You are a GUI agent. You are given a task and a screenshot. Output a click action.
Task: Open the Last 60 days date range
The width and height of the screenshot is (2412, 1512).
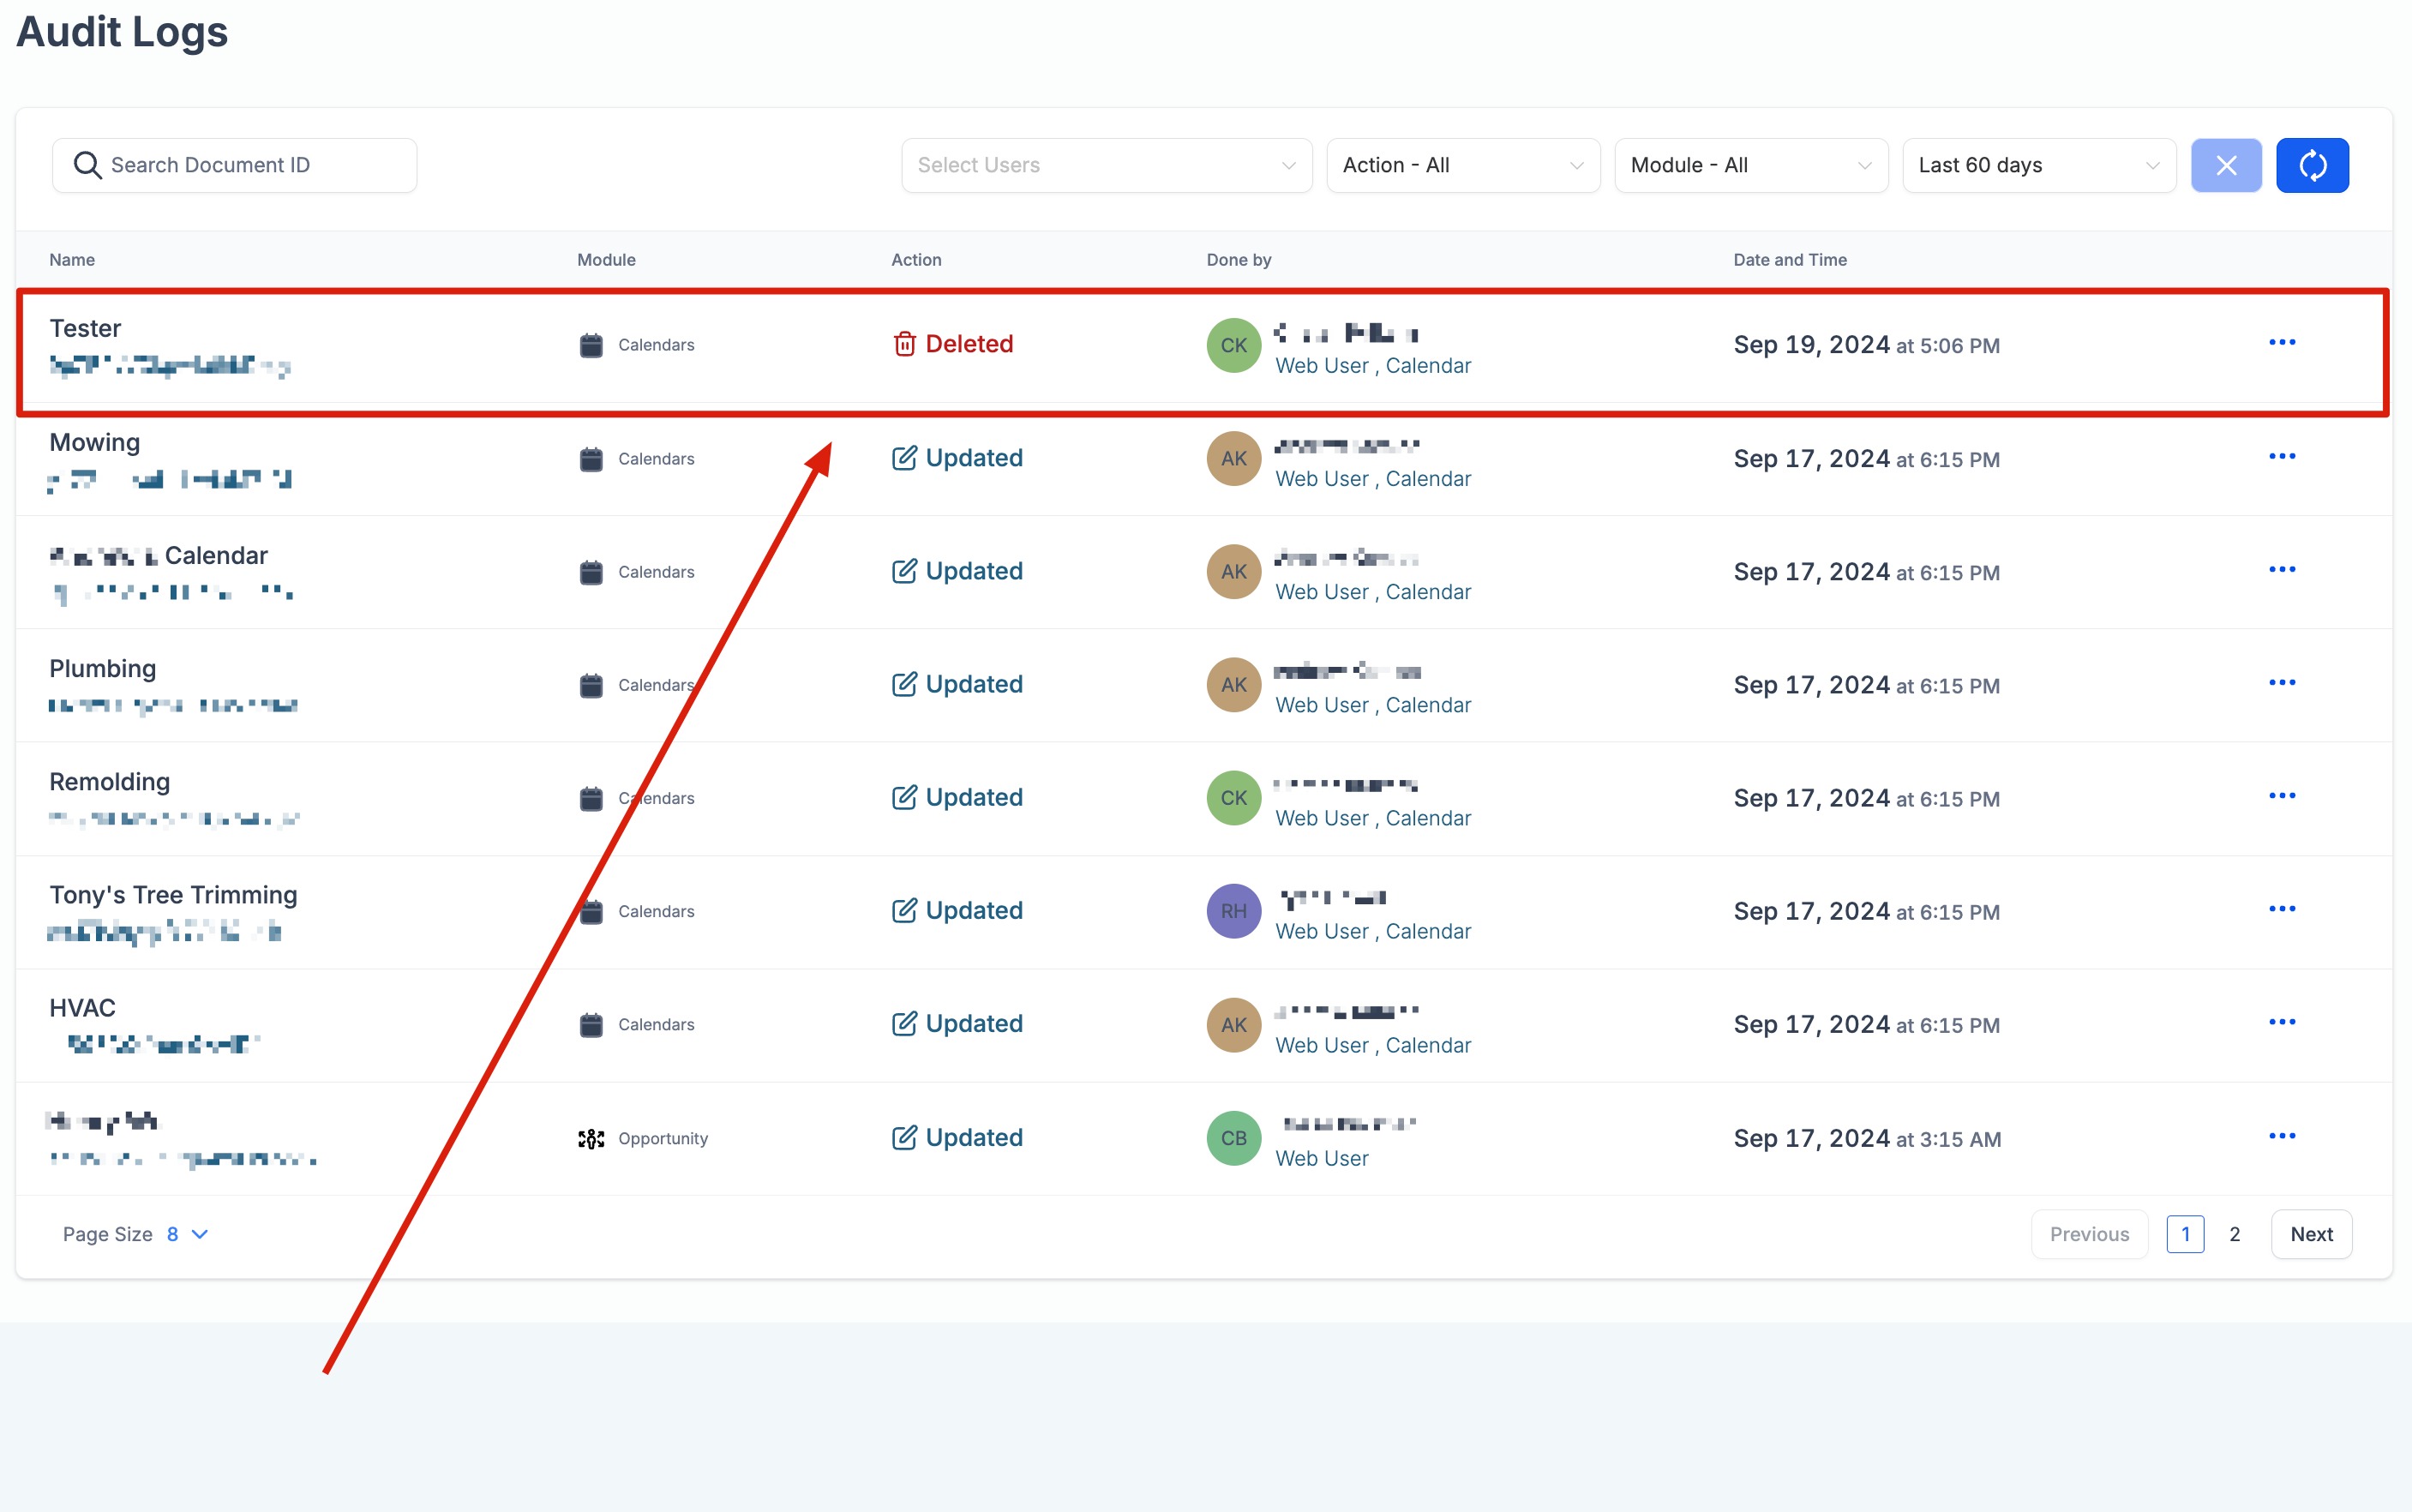coord(2038,165)
